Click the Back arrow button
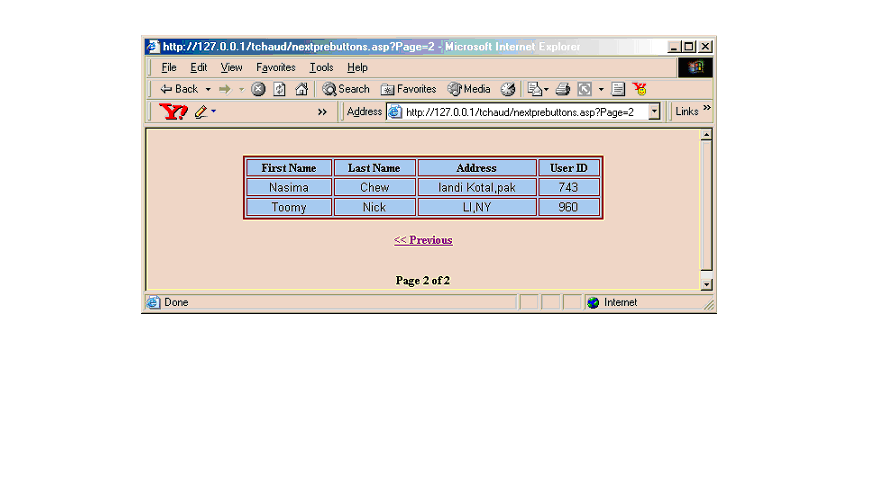This screenshot has width=883, height=479. [179, 89]
